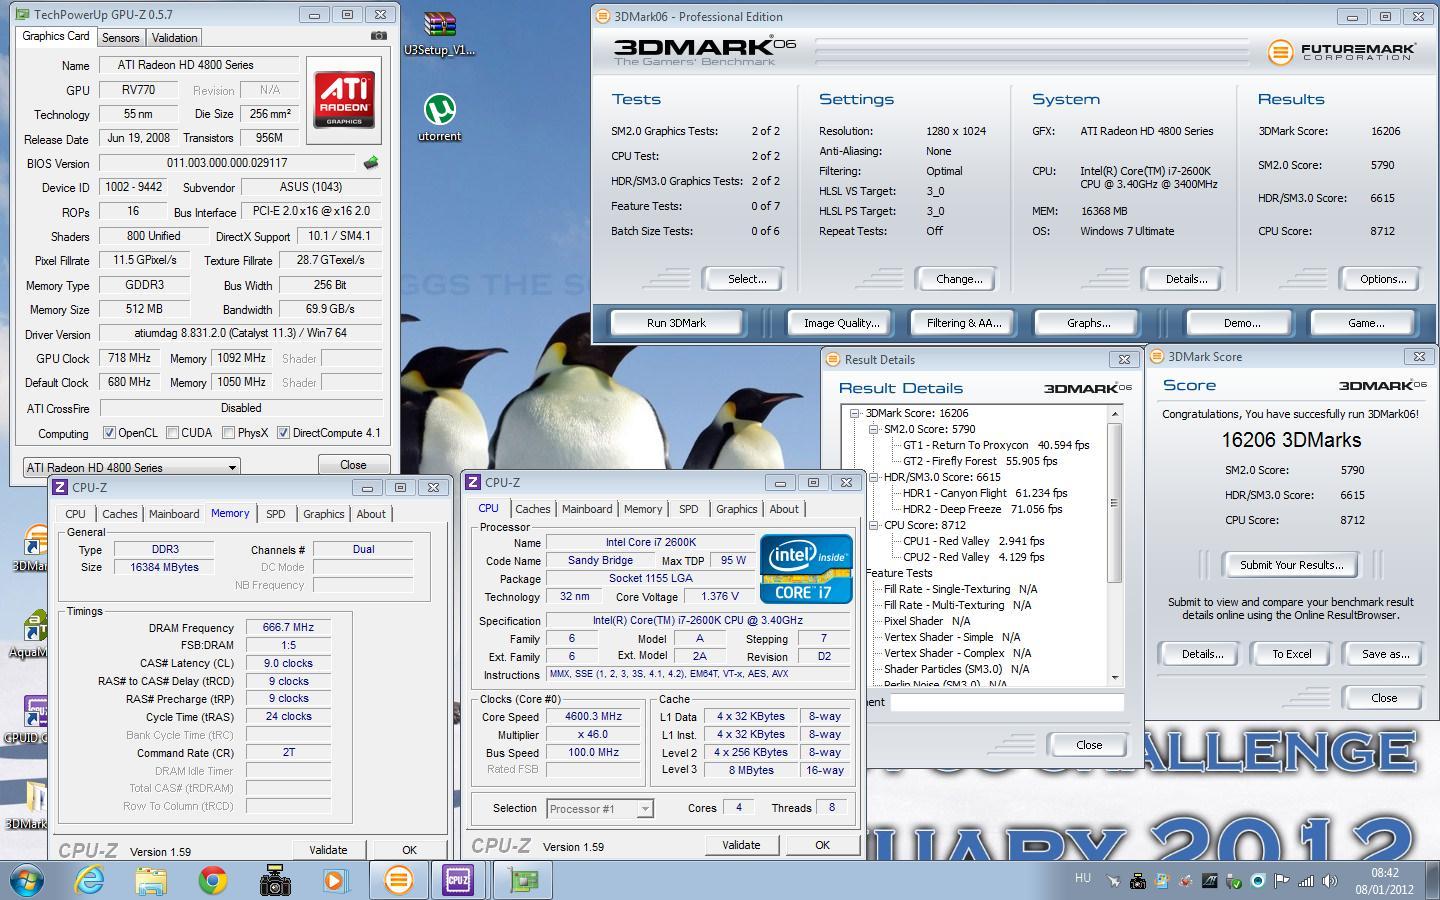Click Close button in GPU-Z window
The image size is (1440, 900).
(x=353, y=465)
